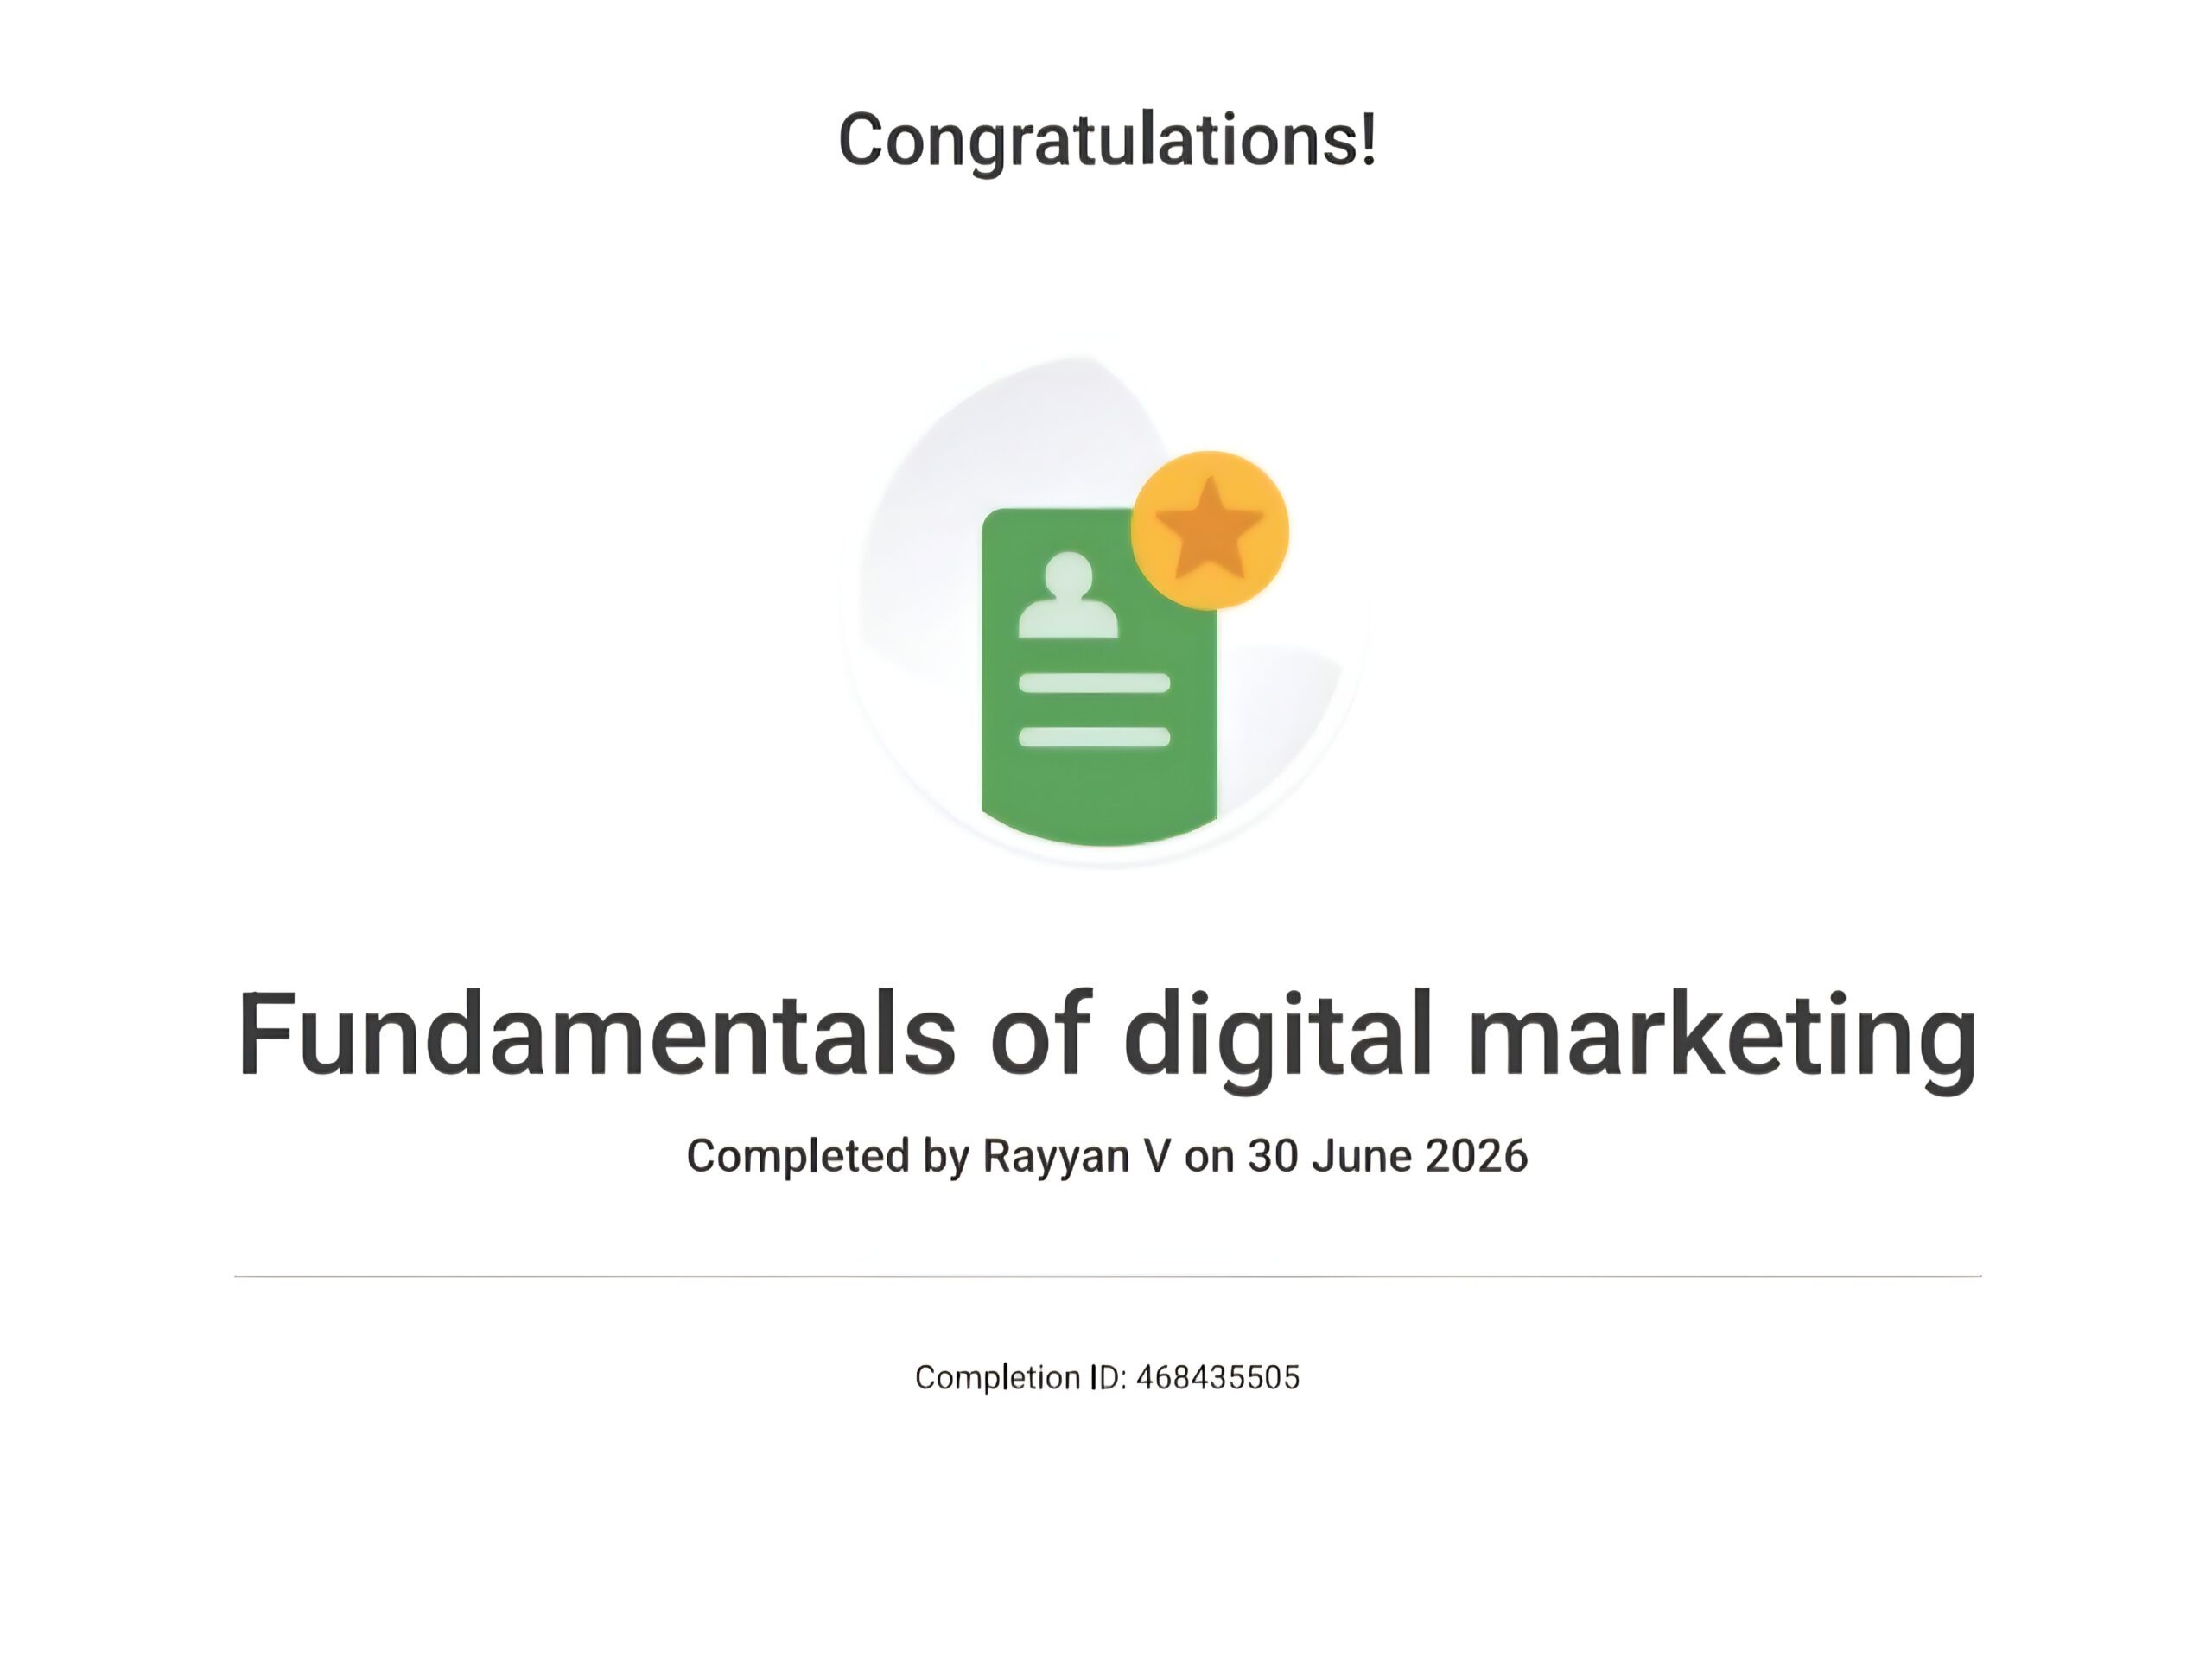Select the word Fundamentals in the title
This screenshot has width=2212, height=1658.
click(x=597, y=1034)
